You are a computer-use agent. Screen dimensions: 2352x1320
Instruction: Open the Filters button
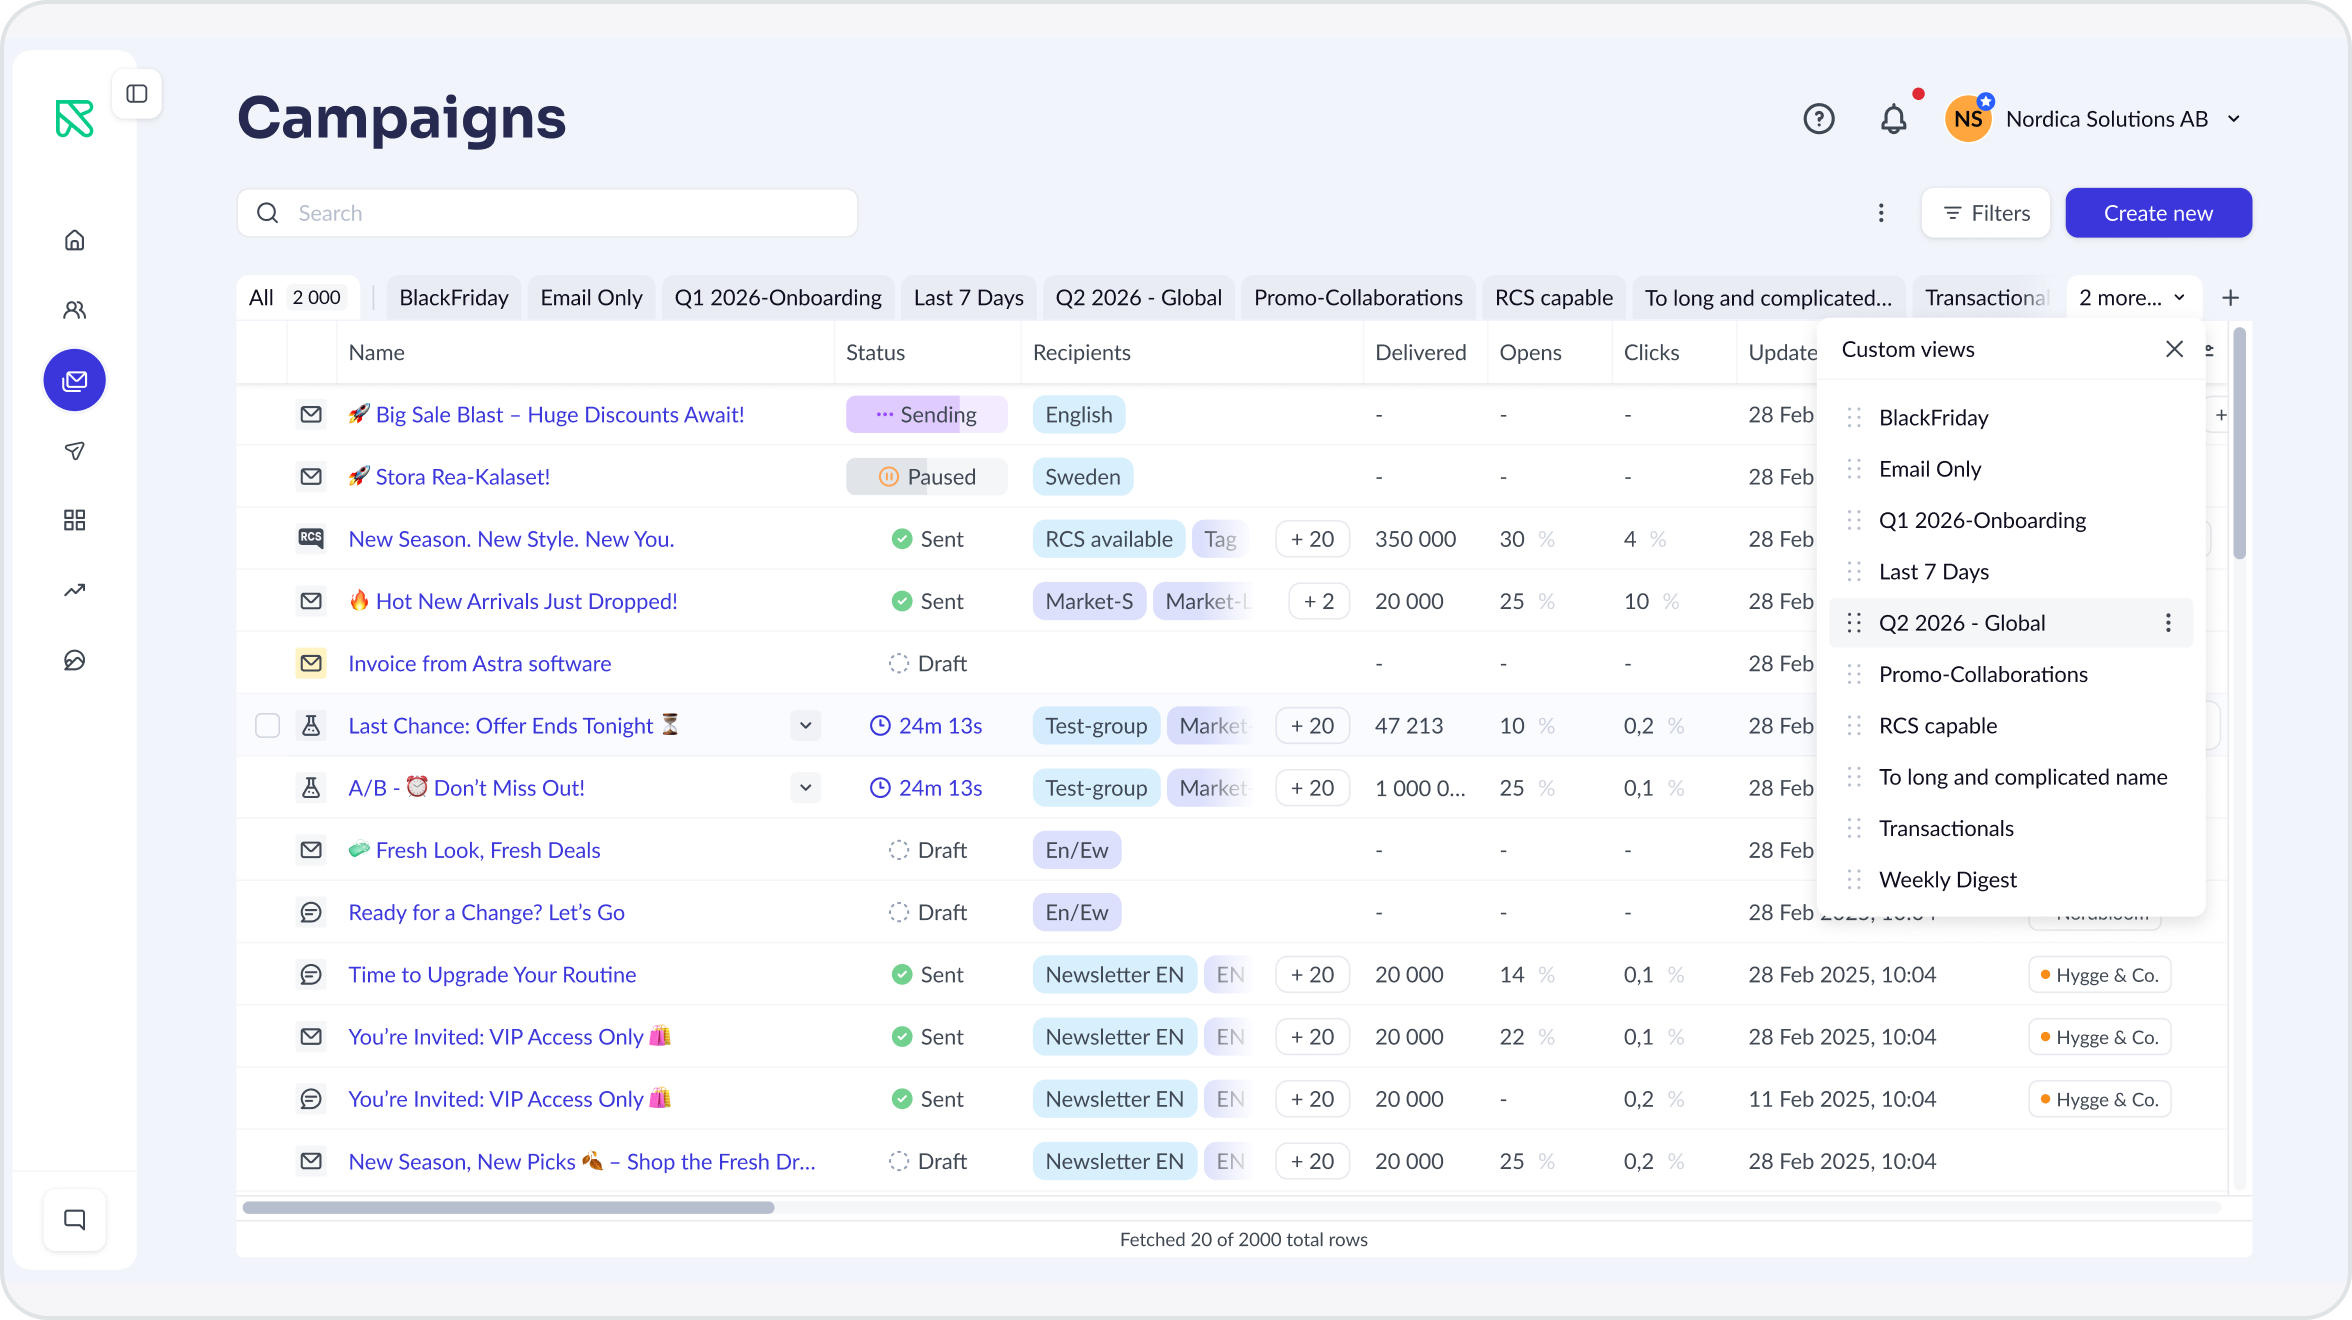1985,213
